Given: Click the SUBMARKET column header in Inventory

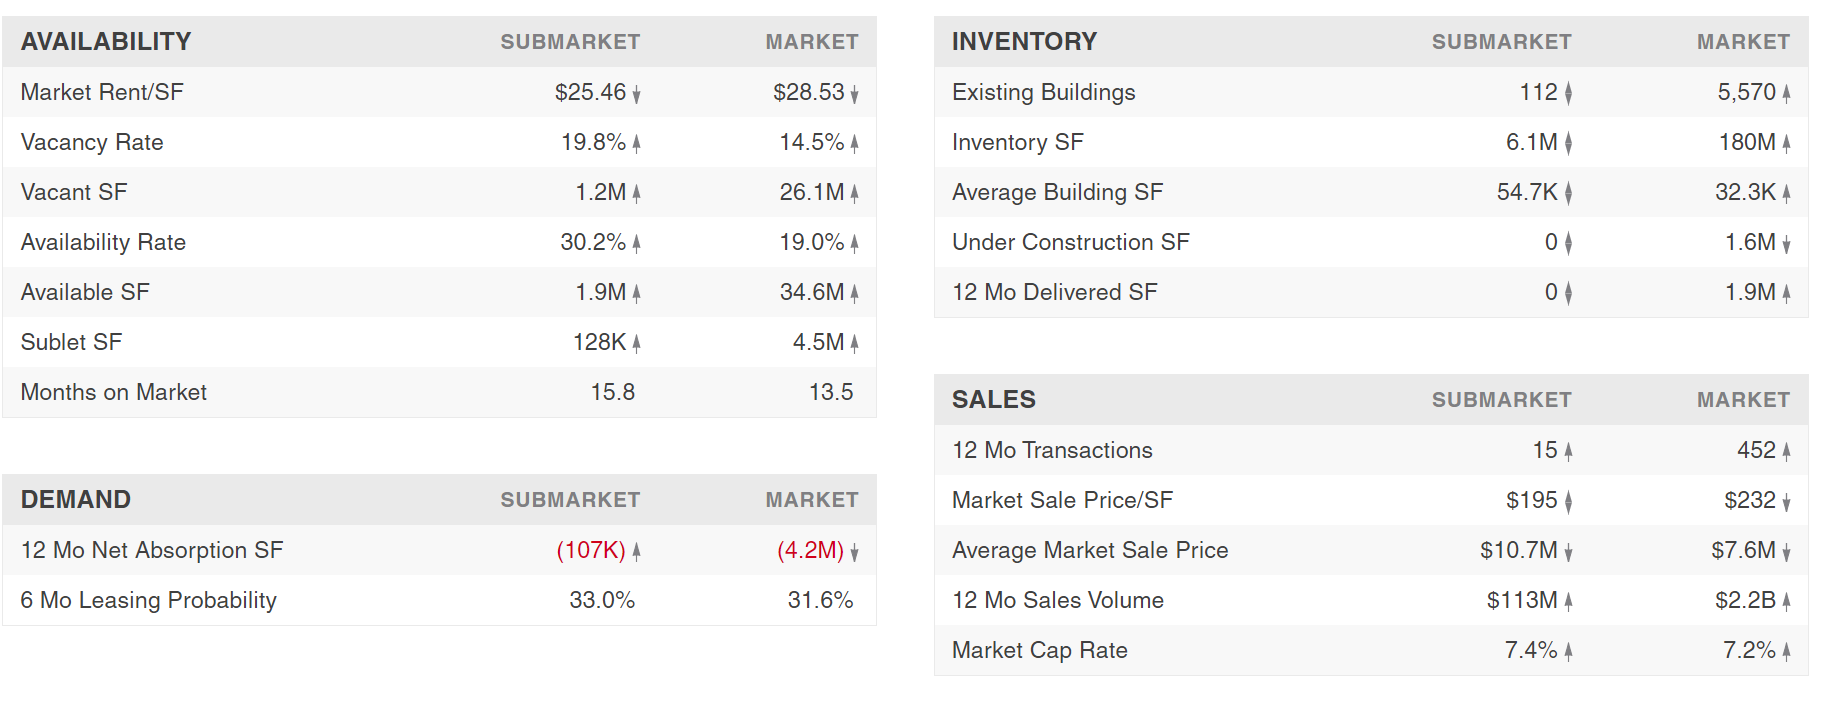Looking at the screenshot, I should point(1501,42).
